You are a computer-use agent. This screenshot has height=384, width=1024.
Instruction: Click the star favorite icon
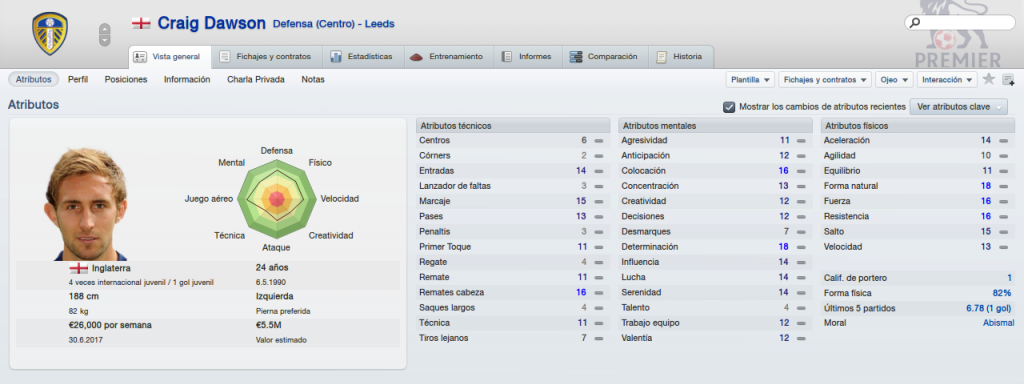989,80
